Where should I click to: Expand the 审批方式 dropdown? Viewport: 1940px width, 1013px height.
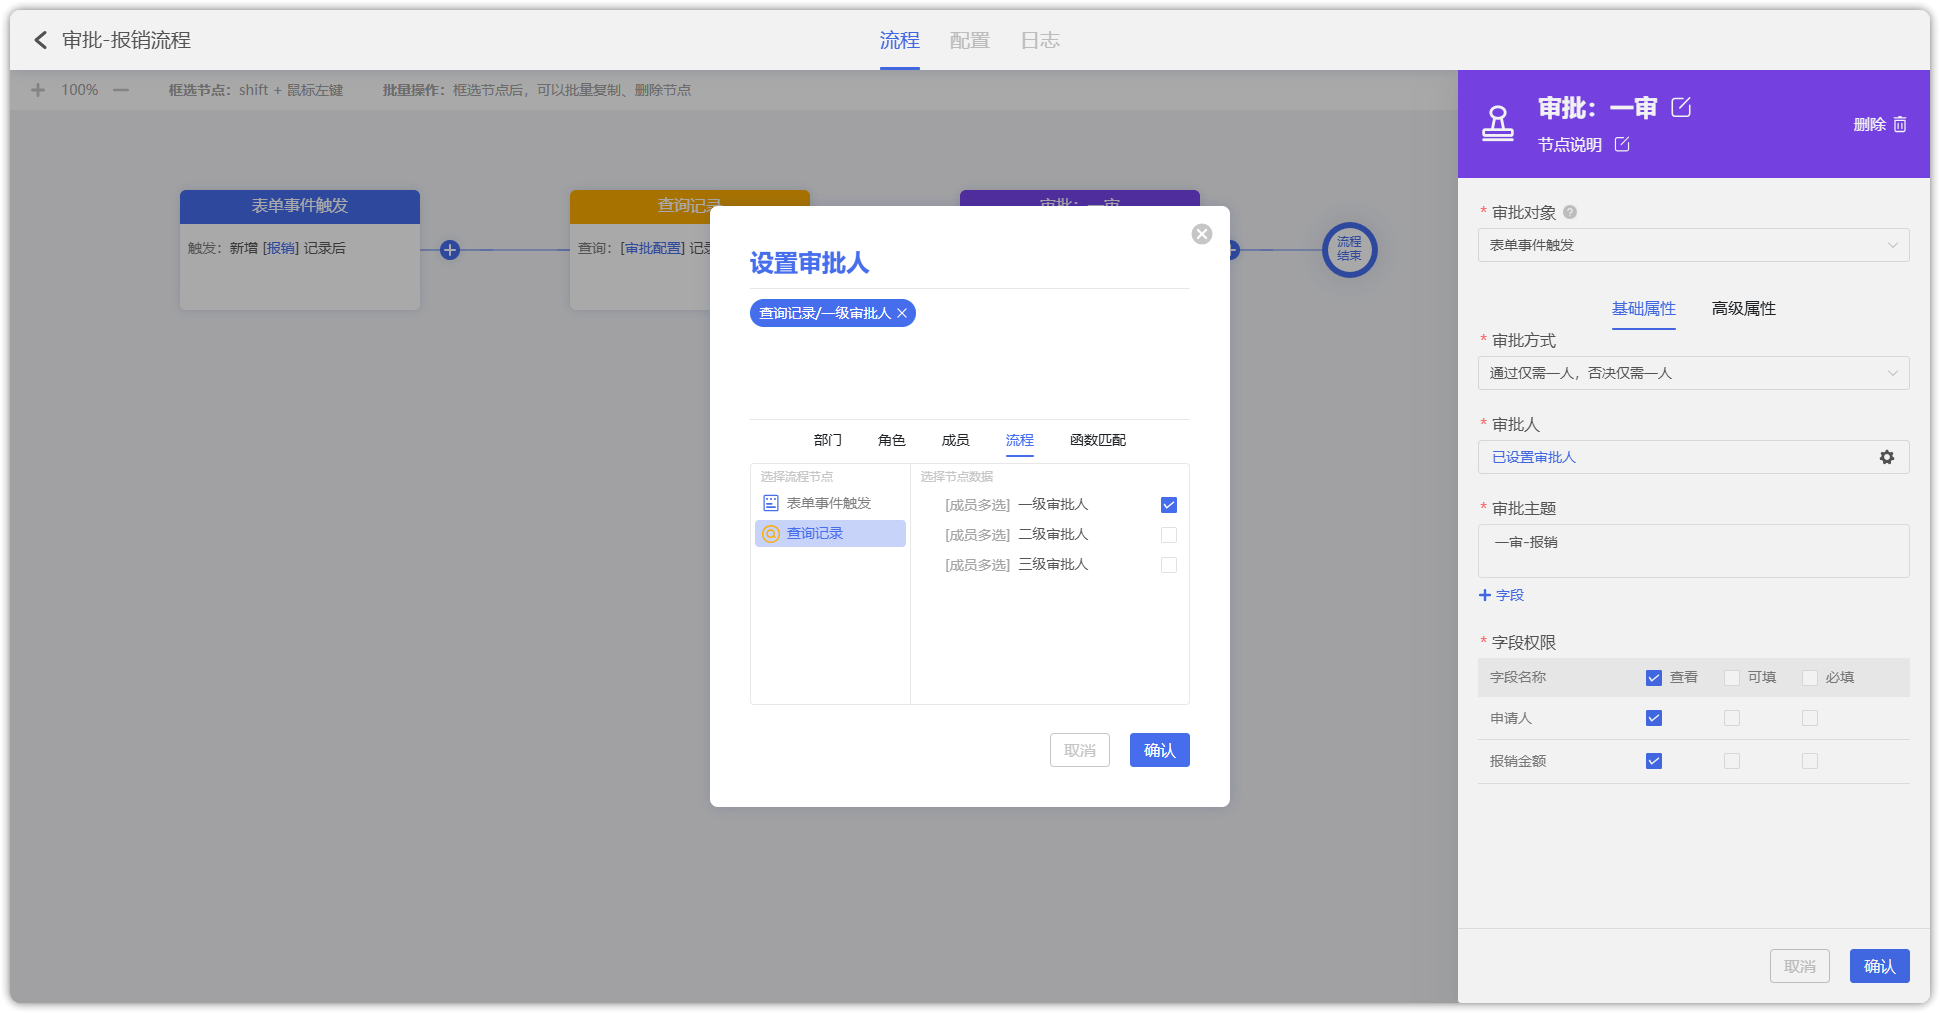[x=1693, y=373]
